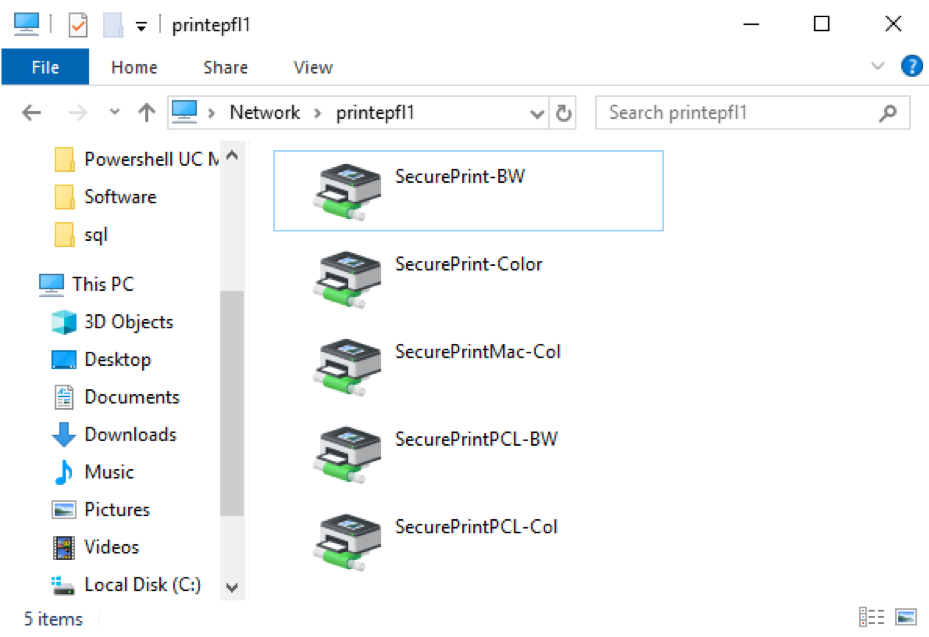929x637 pixels.
Task: Go up one level with Up arrow
Action: pos(146,112)
